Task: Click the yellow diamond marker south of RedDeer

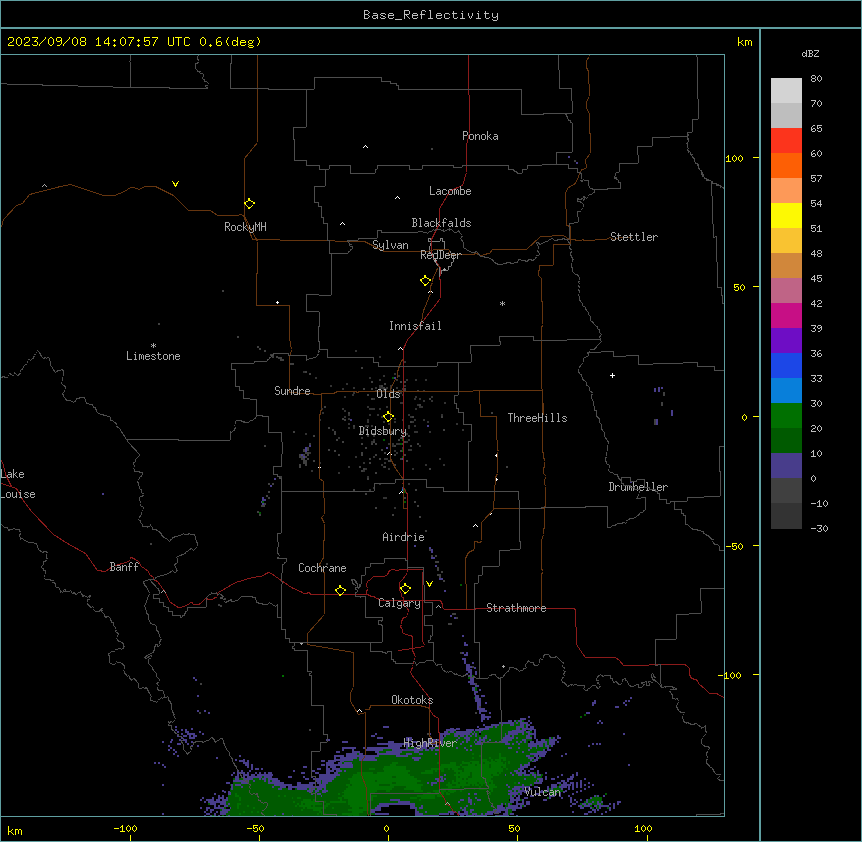Action: point(426,281)
